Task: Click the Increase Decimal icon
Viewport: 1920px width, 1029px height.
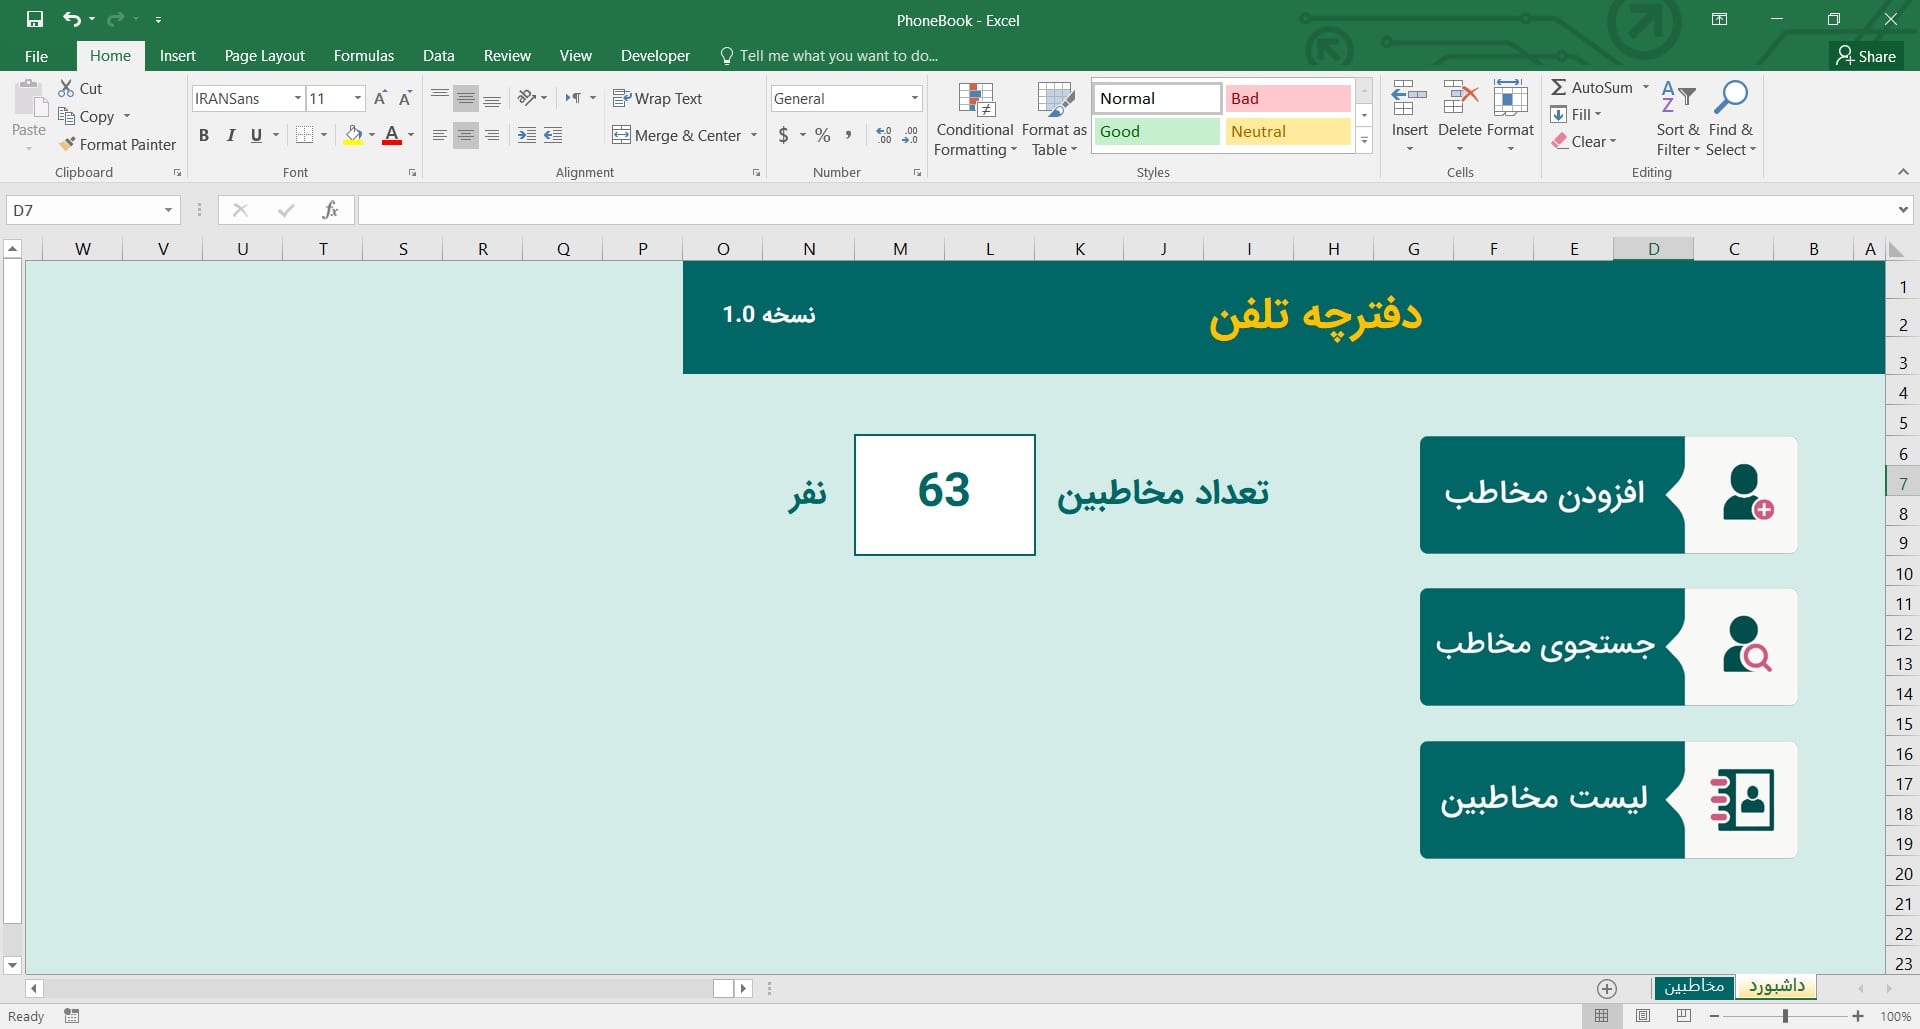Action: click(884, 135)
